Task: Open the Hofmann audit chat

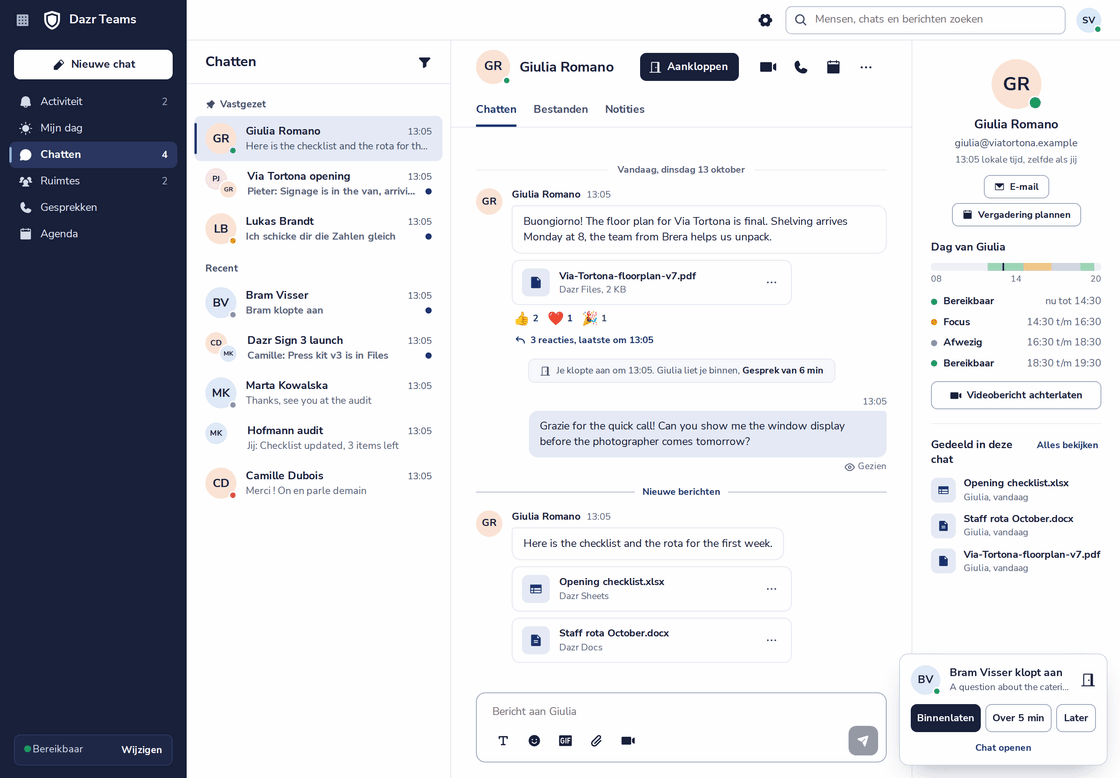Action: (319, 438)
